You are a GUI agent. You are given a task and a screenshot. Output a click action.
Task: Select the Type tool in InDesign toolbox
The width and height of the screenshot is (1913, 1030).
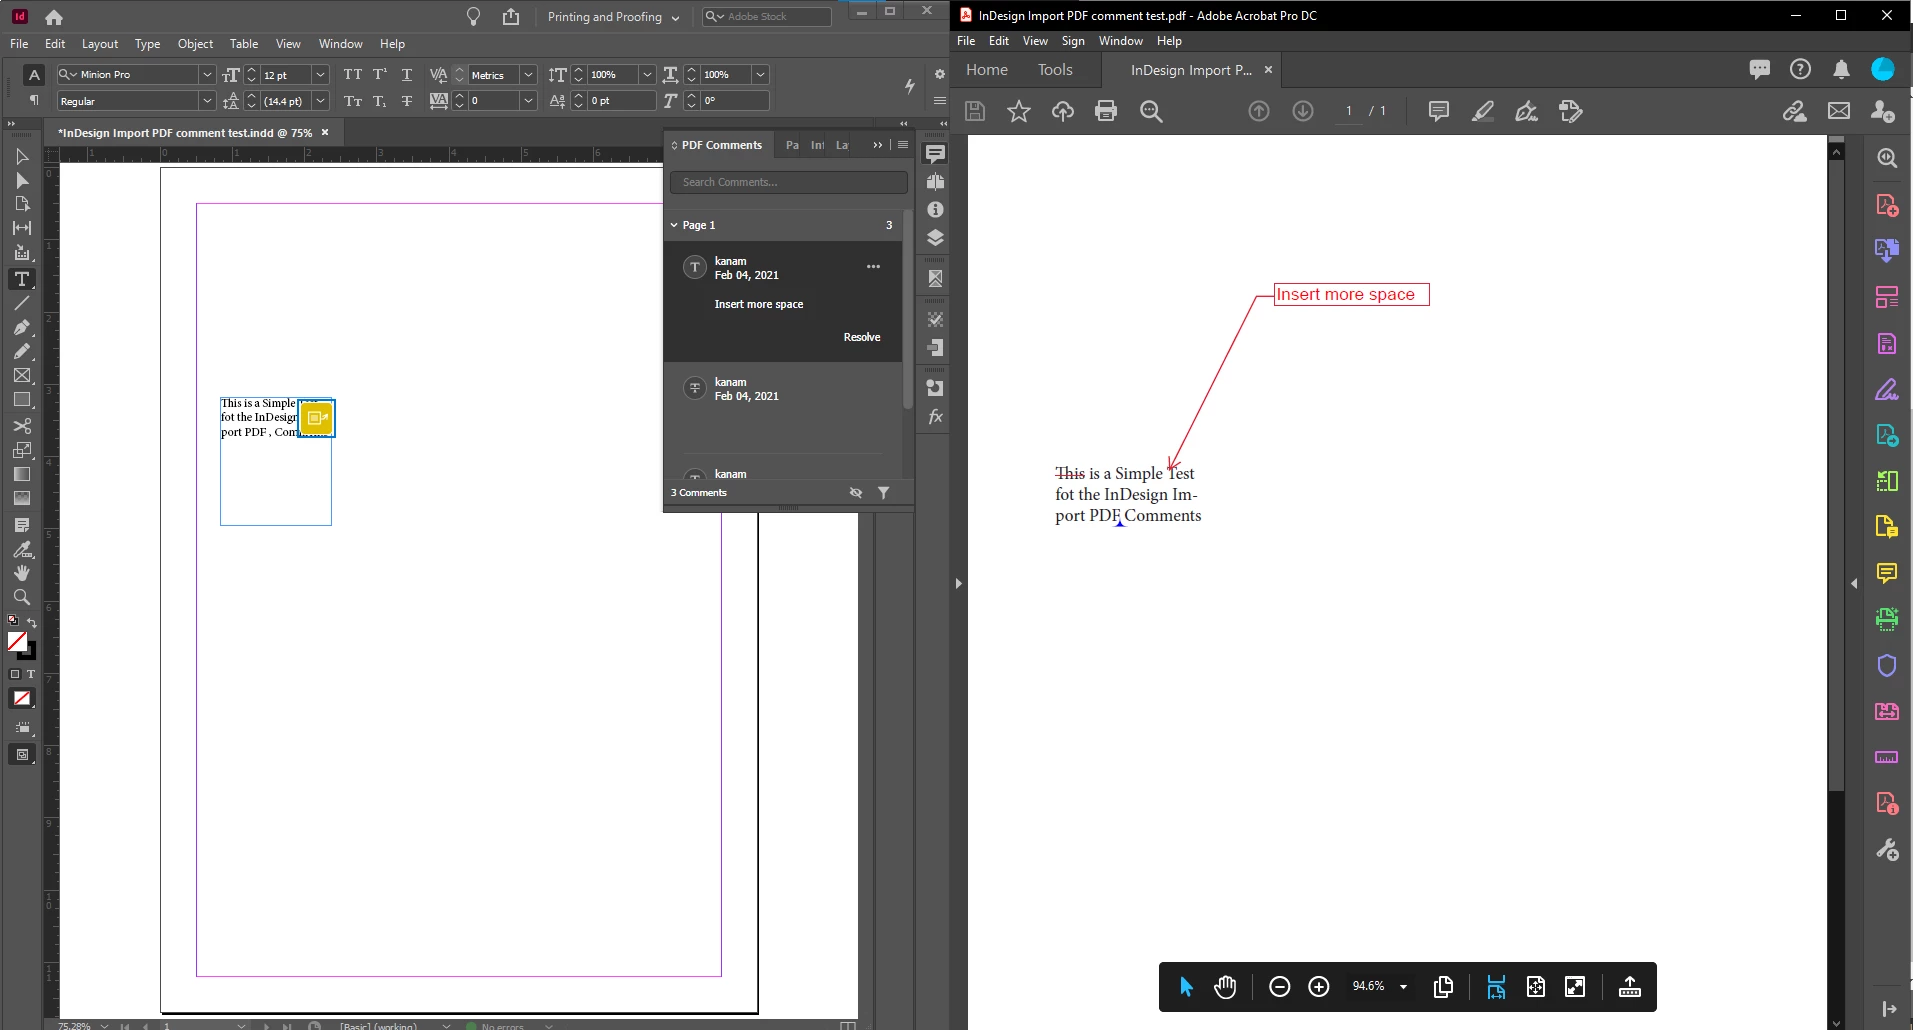(x=22, y=279)
